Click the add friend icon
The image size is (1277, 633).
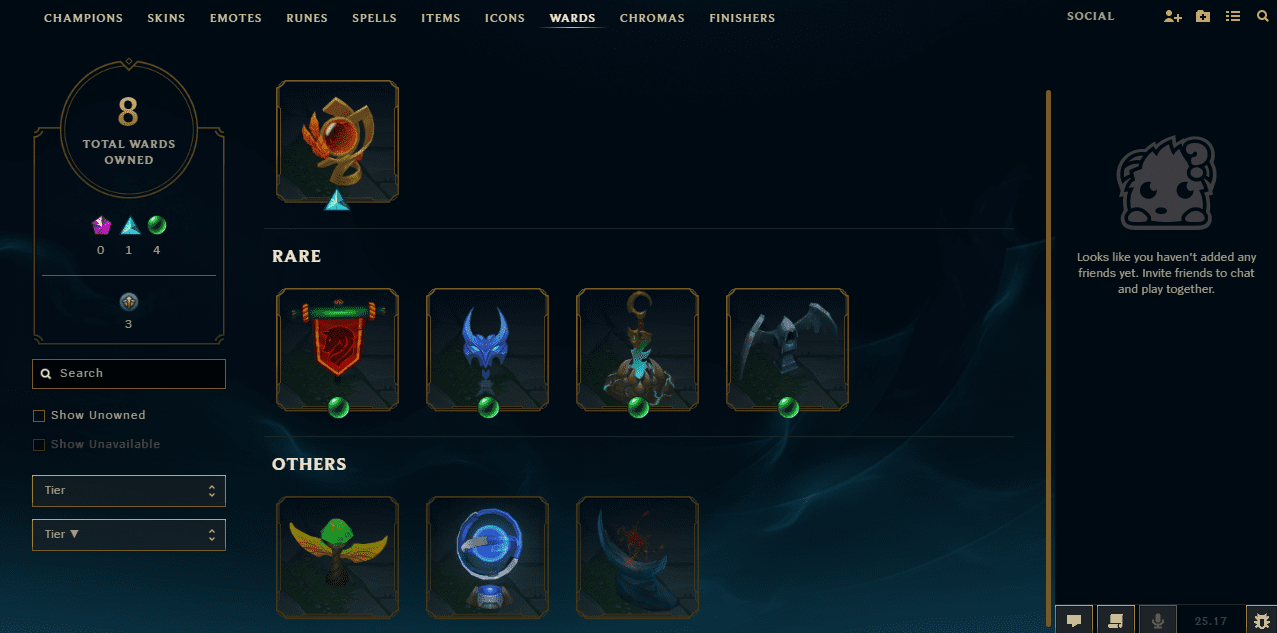coord(1173,17)
